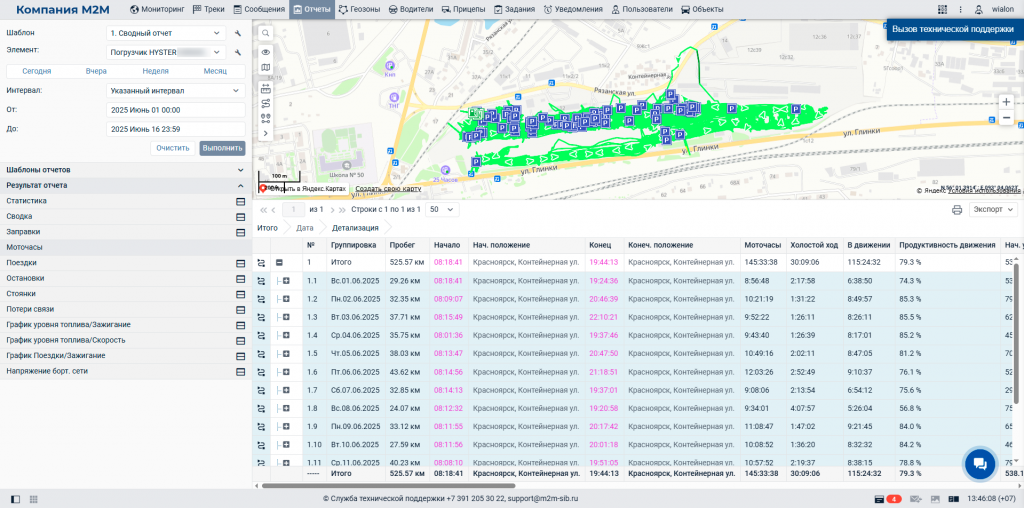Open the support chat bubble button
This screenshot has height=508, width=1024.
tap(979, 464)
